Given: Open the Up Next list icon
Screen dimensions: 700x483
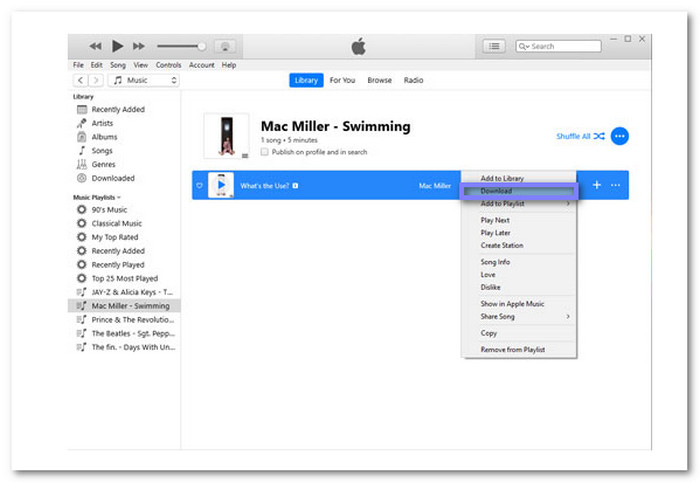Looking at the screenshot, I should [x=494, y=46].
